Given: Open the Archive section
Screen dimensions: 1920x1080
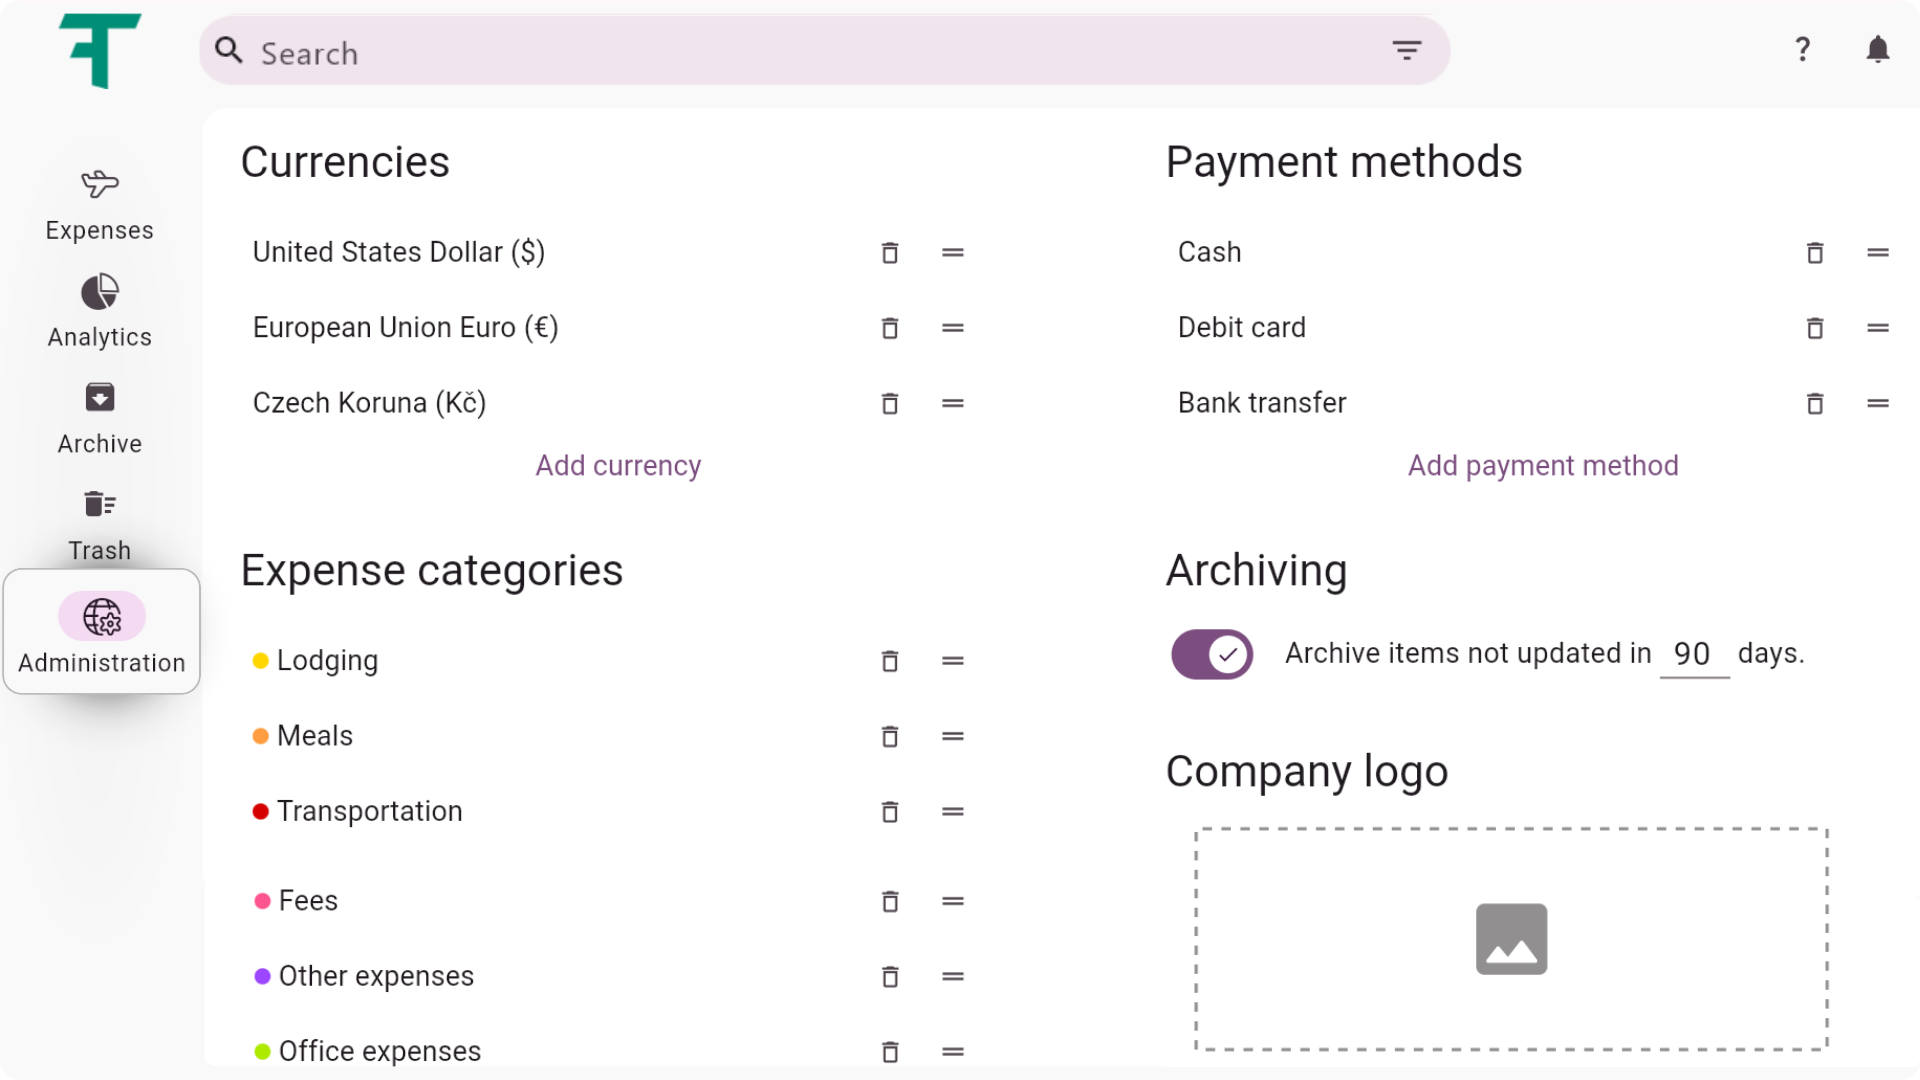Looking at the screenshot, I should click(x=99, y=418).
